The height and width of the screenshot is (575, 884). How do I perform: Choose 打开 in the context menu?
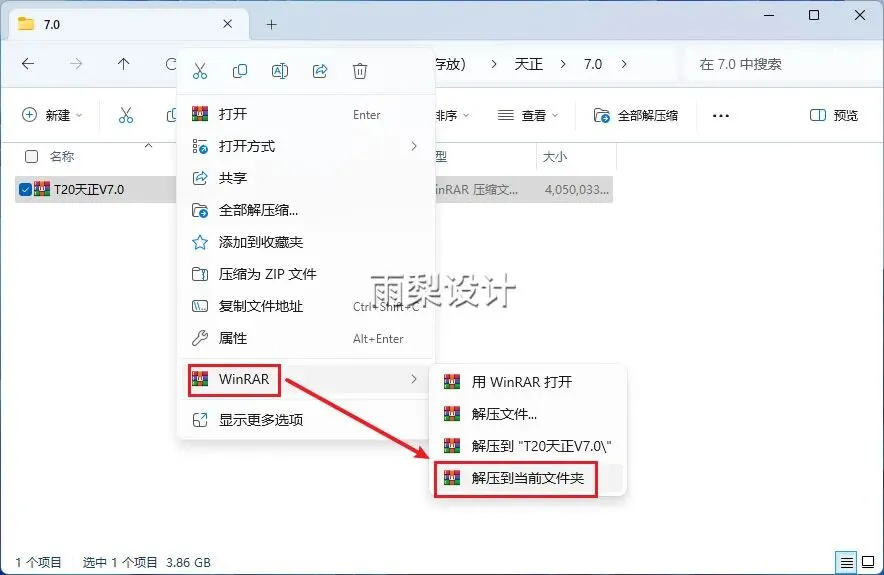point(306,114)
